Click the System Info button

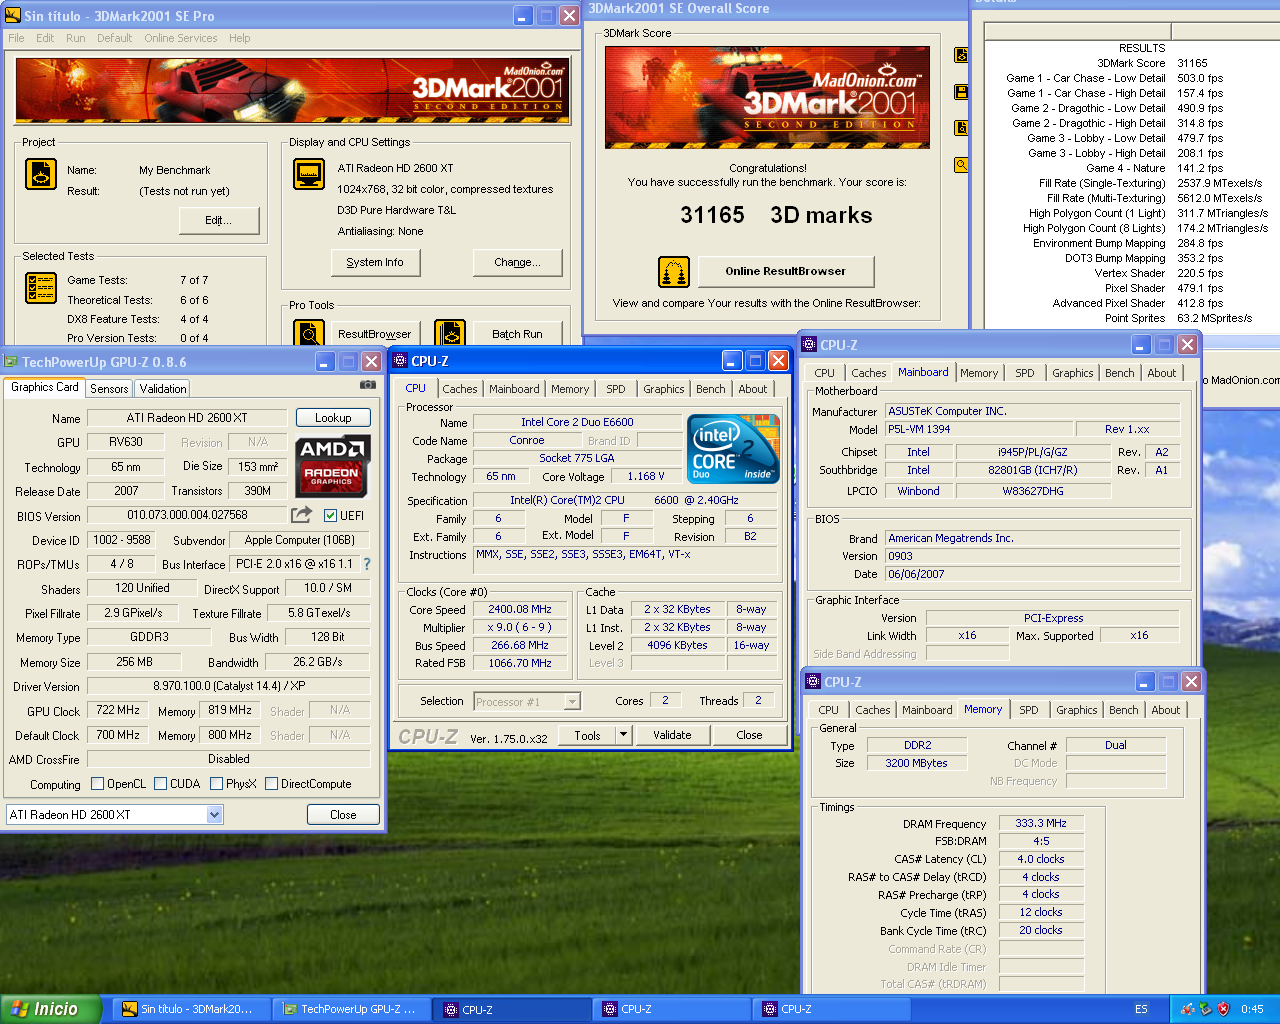click(375, 262)
